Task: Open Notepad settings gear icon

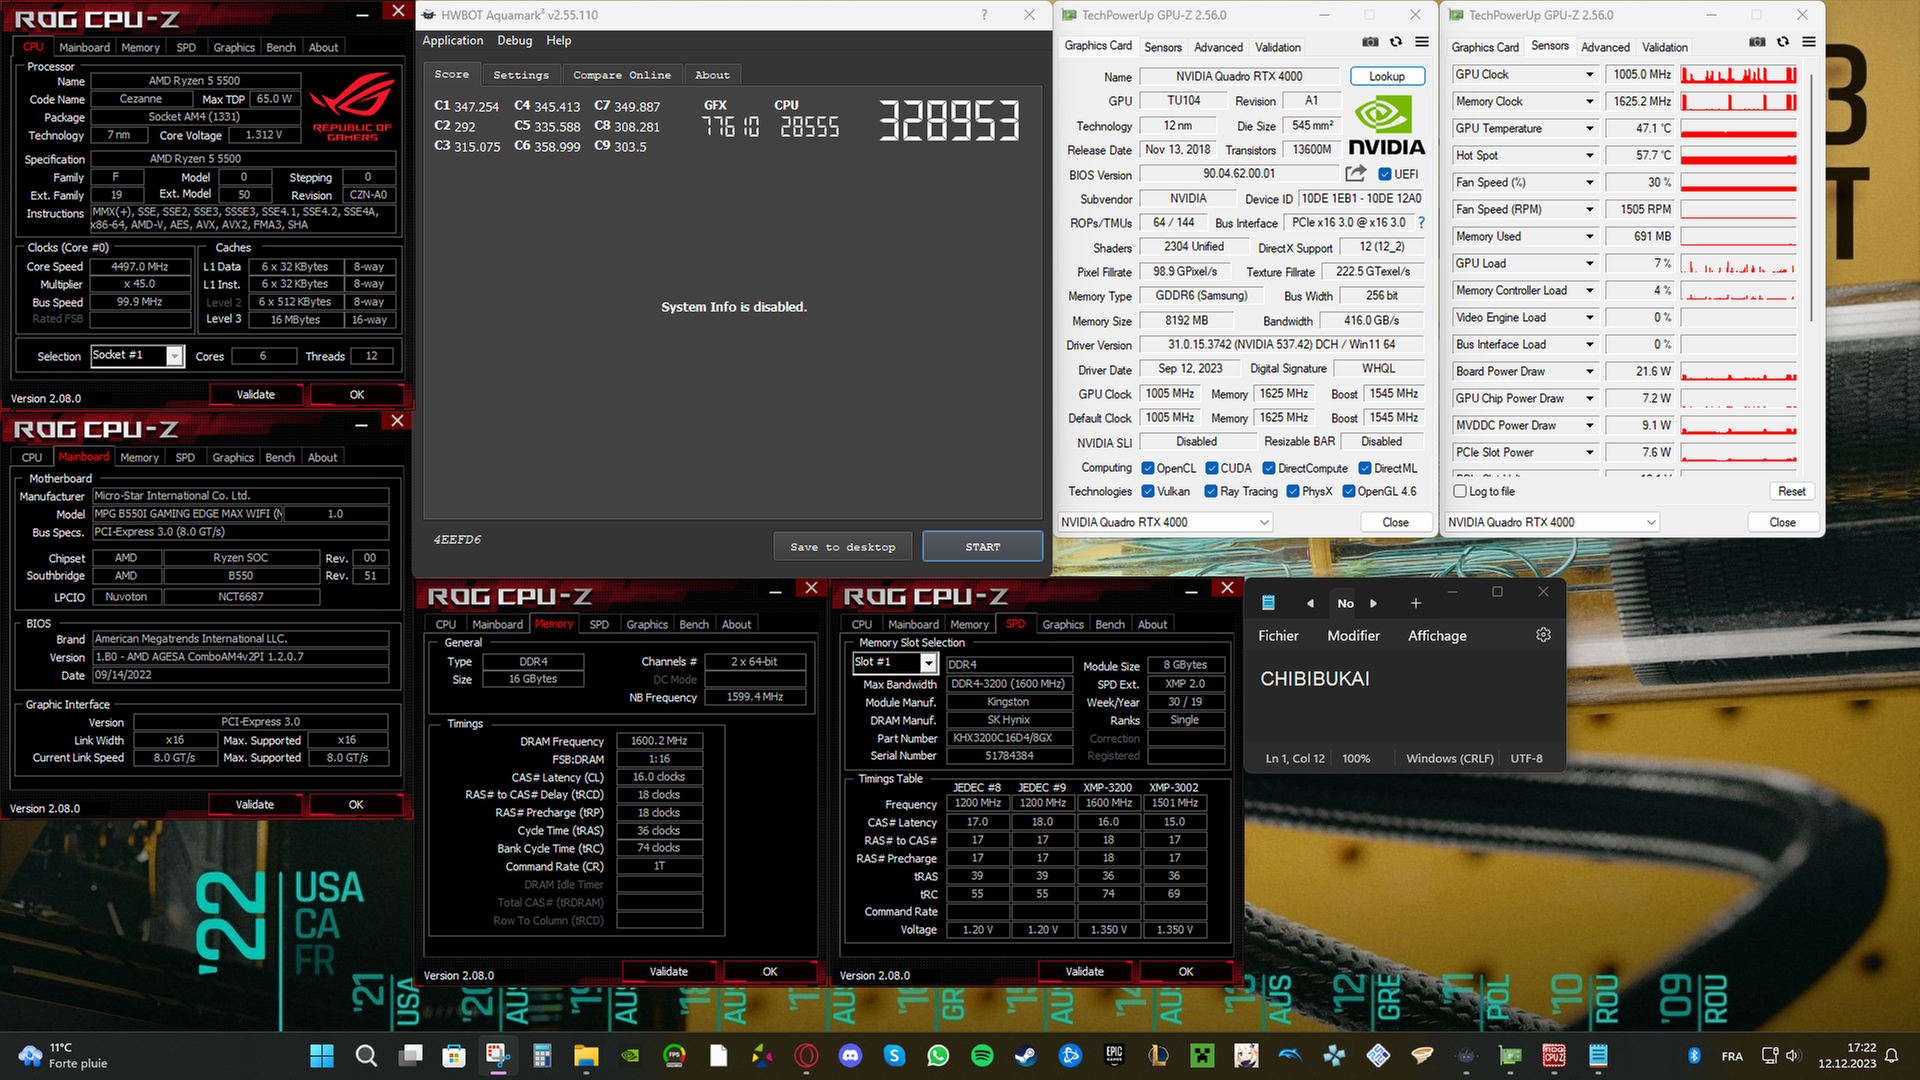Action: pyautogui.click(x=1543, y=635)
